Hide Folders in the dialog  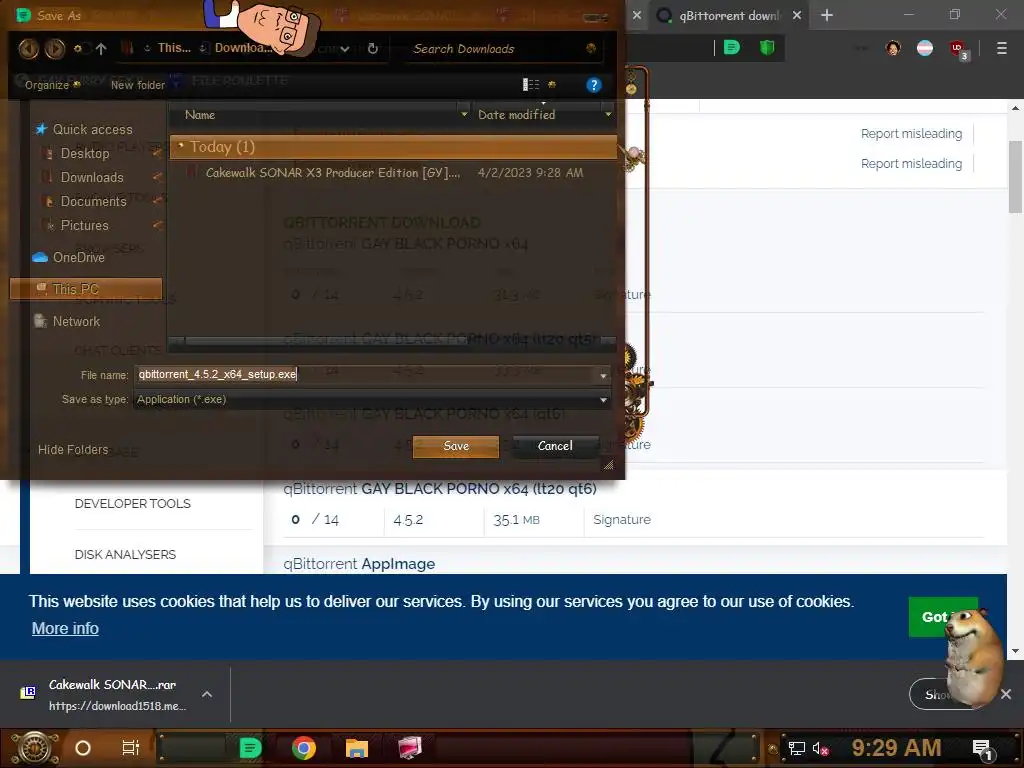point(73,450)
